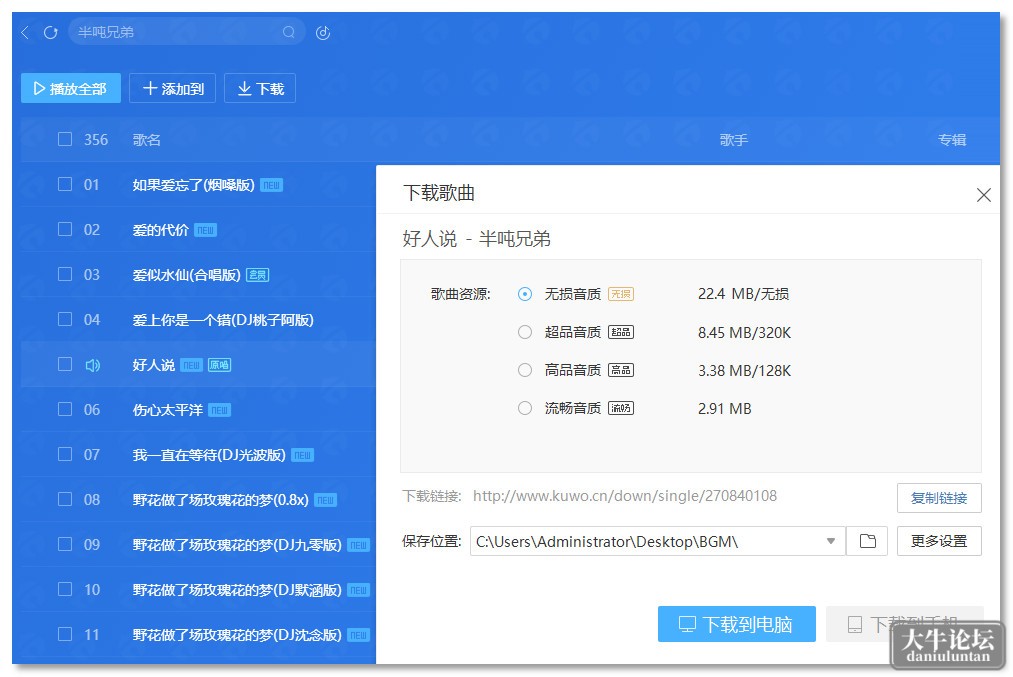Tick the checkbox for song 01
The height and width of the screenshot is (677, 1013).
65,185
